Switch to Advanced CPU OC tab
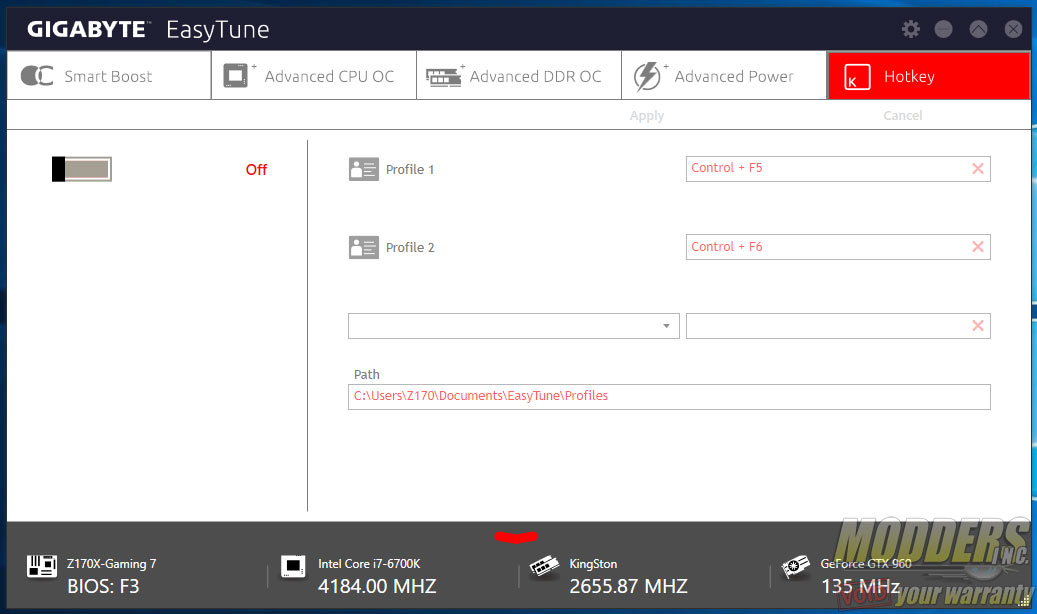Image resolution: width=1037 pixels, height=614 pixels. pos(314,76)
